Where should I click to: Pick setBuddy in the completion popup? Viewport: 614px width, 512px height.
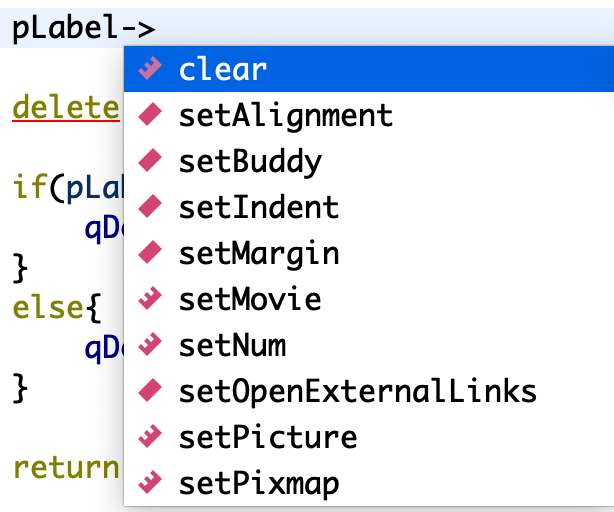[x=369, y=161]
